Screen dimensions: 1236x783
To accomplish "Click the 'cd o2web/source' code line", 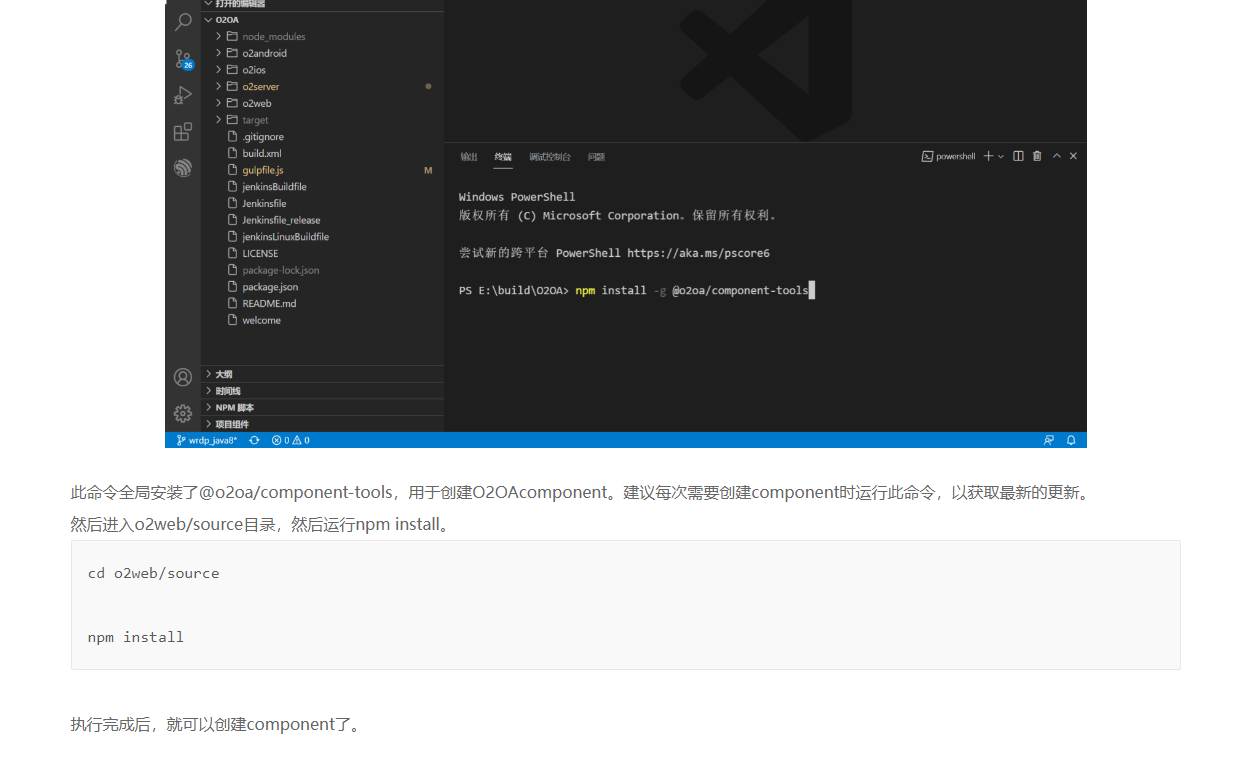I will pyautogui.click(x=153, y=573).
